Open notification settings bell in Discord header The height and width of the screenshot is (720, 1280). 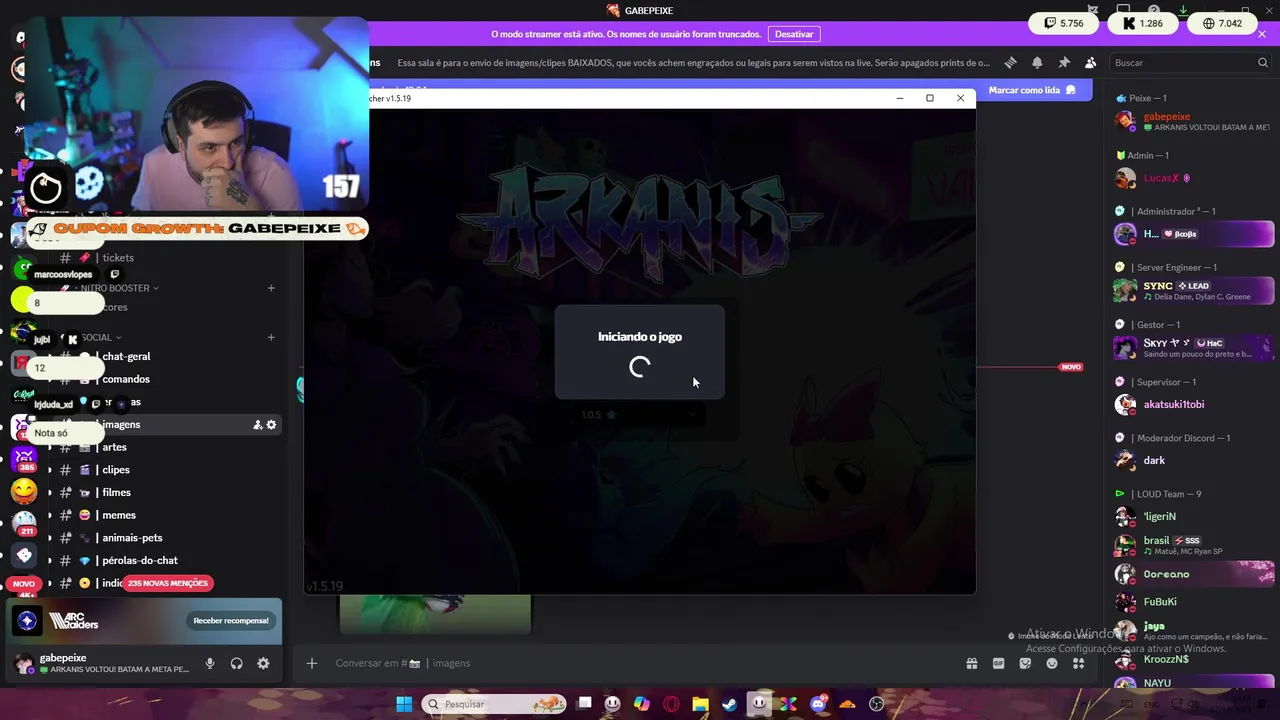tap(1037, 62)
